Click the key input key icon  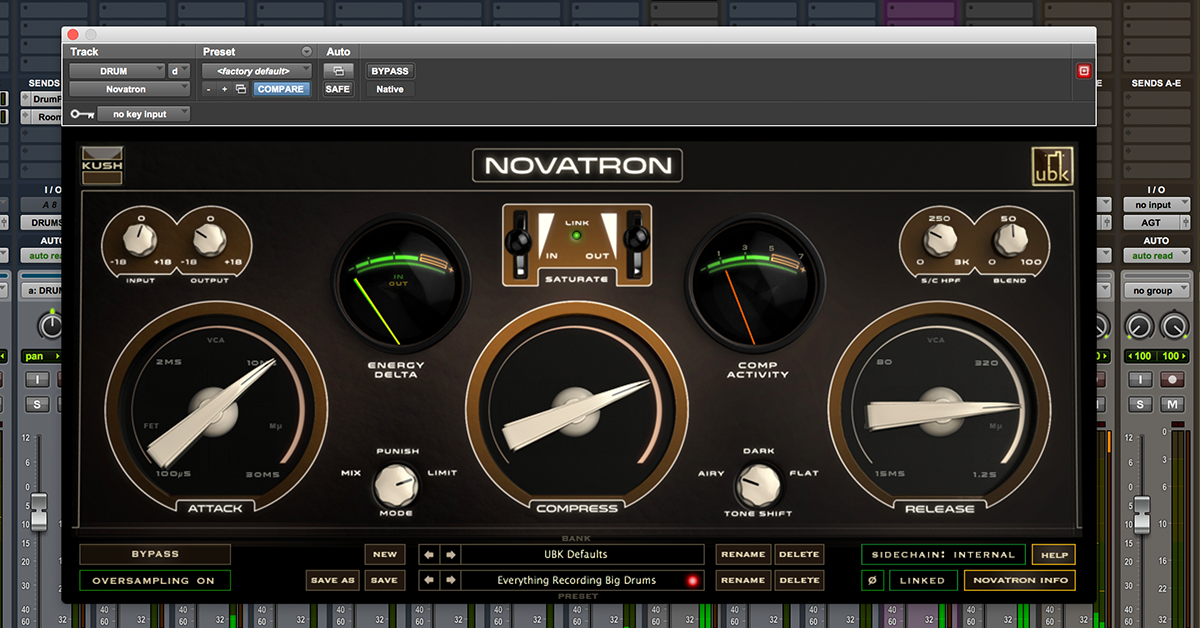click(81, 114)
